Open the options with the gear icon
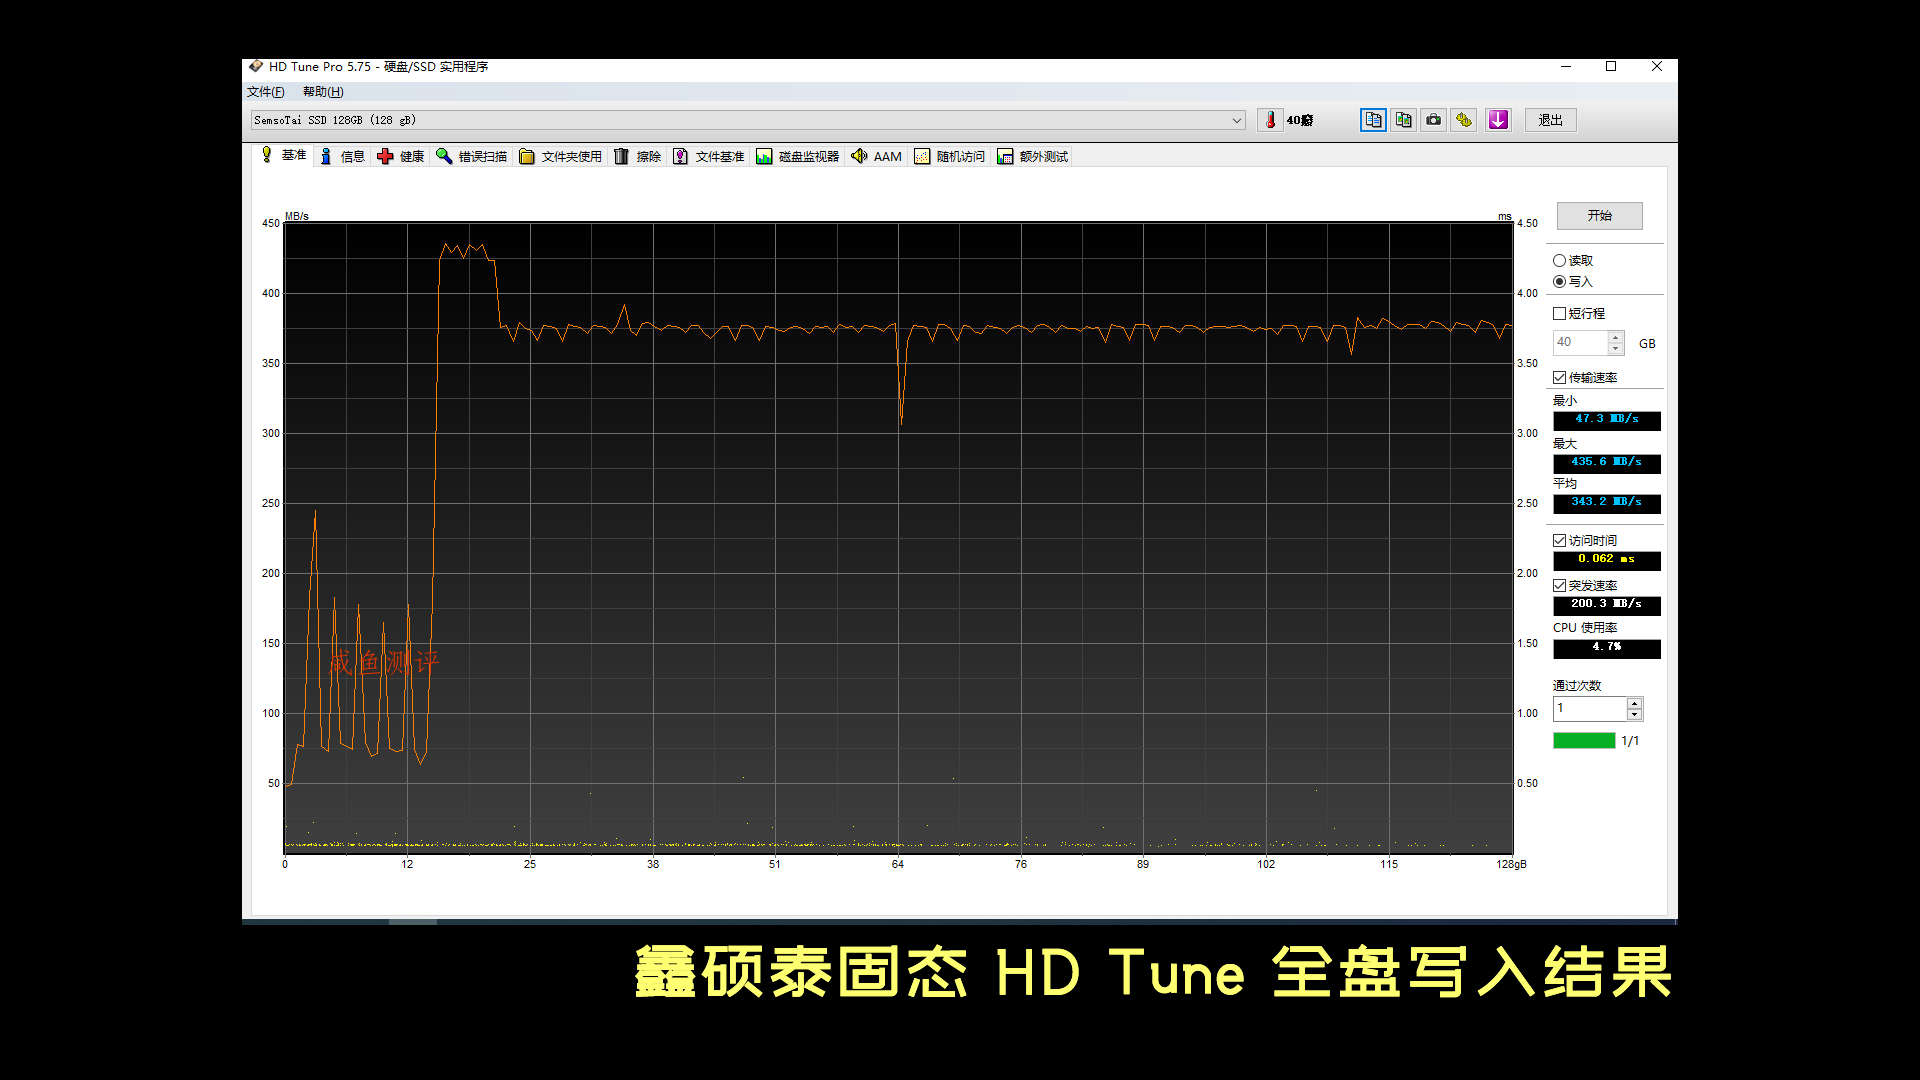Viewport: 1920px width, 1080px height. (x=1464, y=120)
